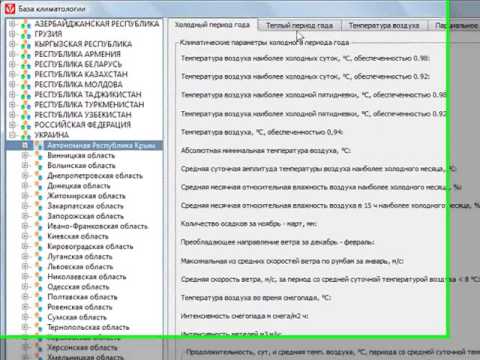
Task: Expand the Львовская область node
Action: 25,266
